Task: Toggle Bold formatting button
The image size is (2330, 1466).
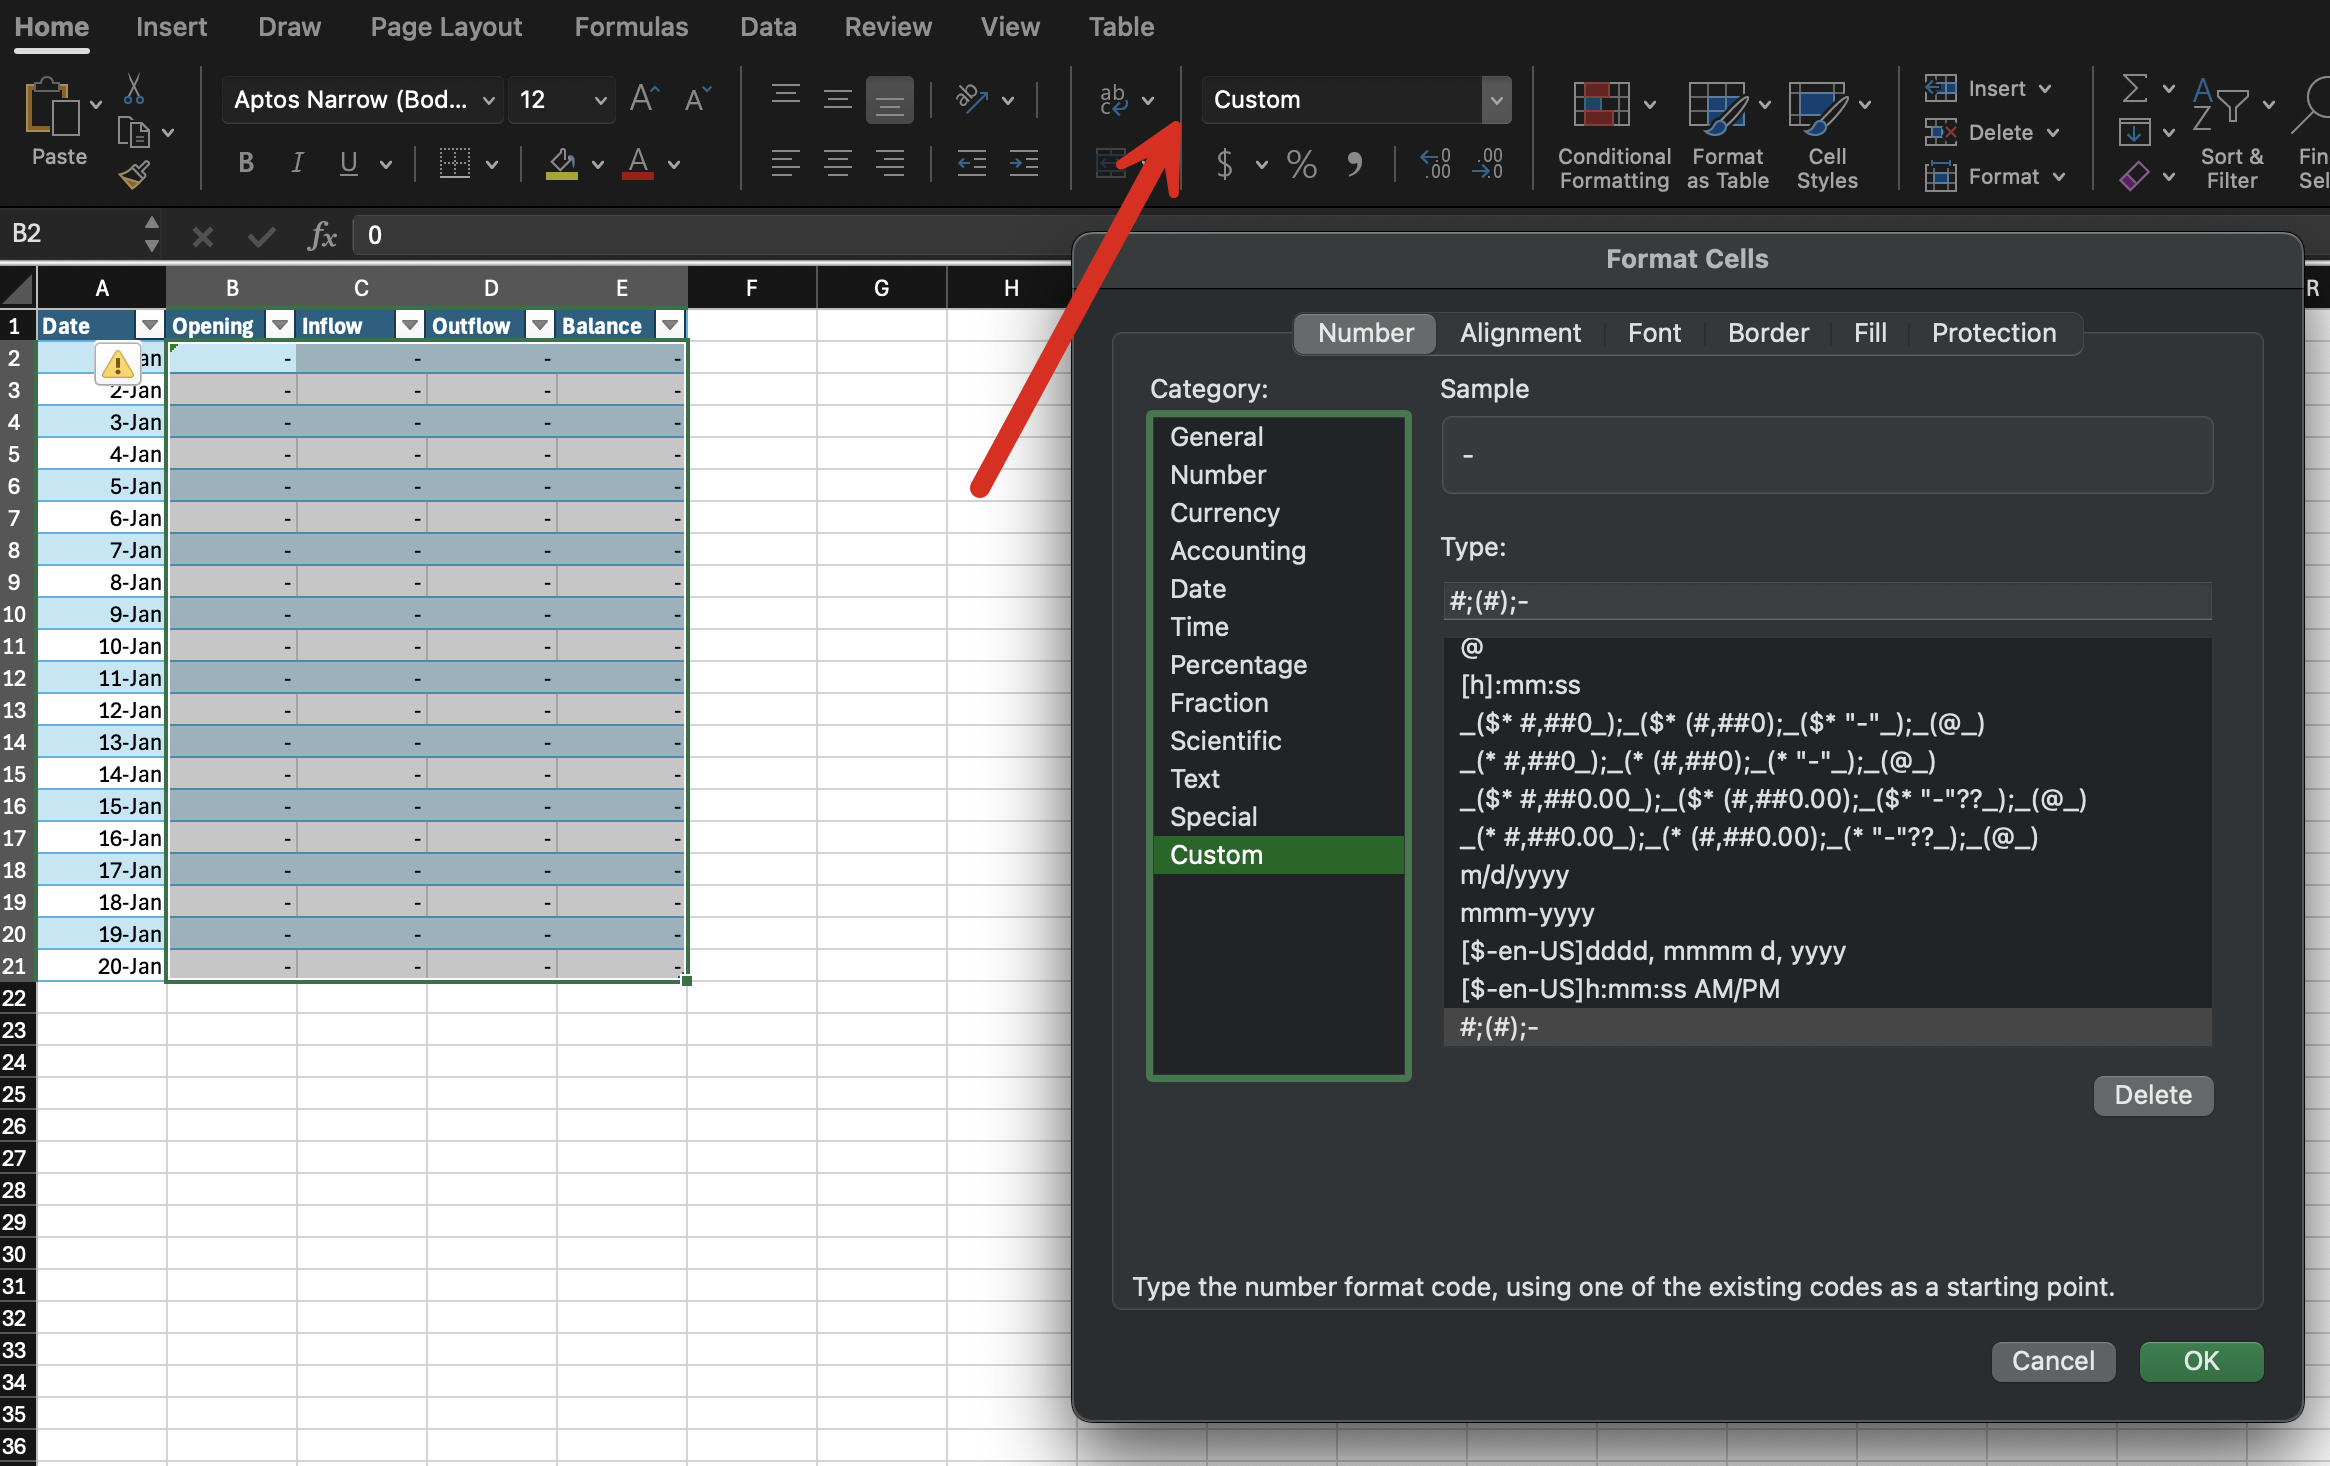Action: click(x=246, y=164)
